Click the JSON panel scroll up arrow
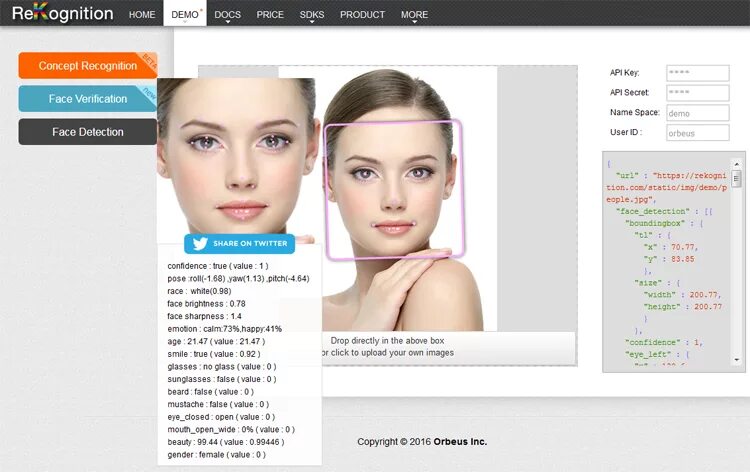 click(736, 164)
